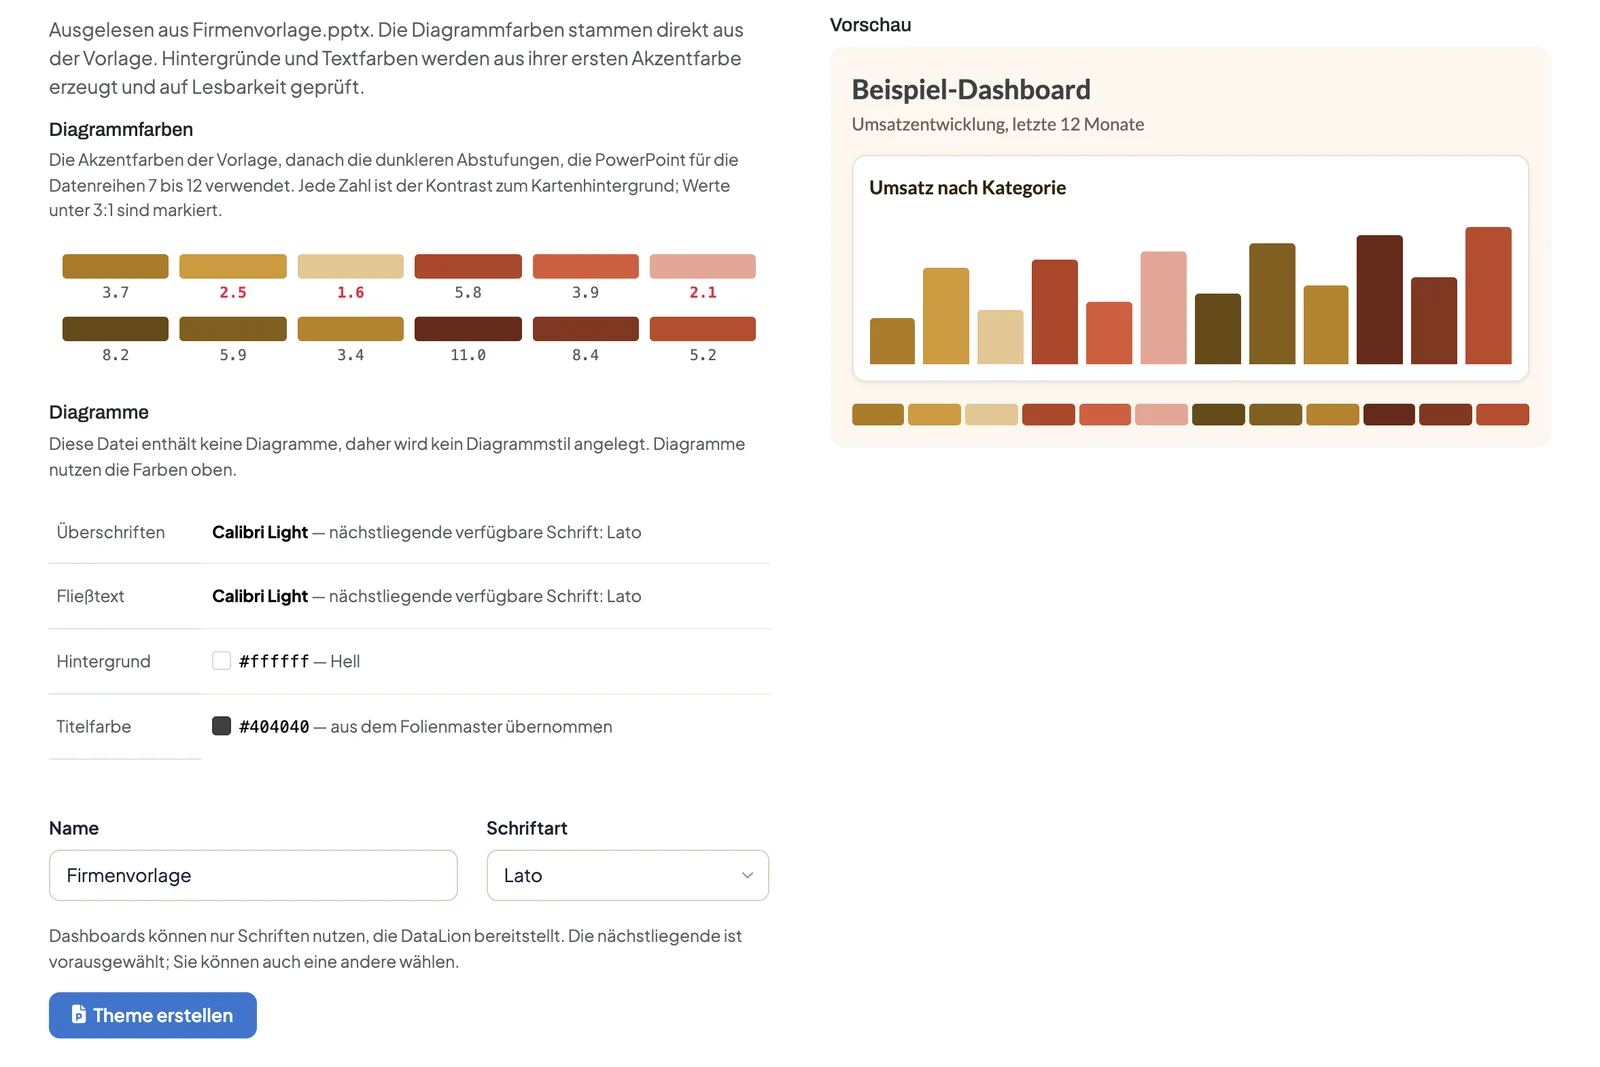The image size is (1600, 1067).
Task: Select the swatch with contrast 5.2
Action: (x=703, y=329)
